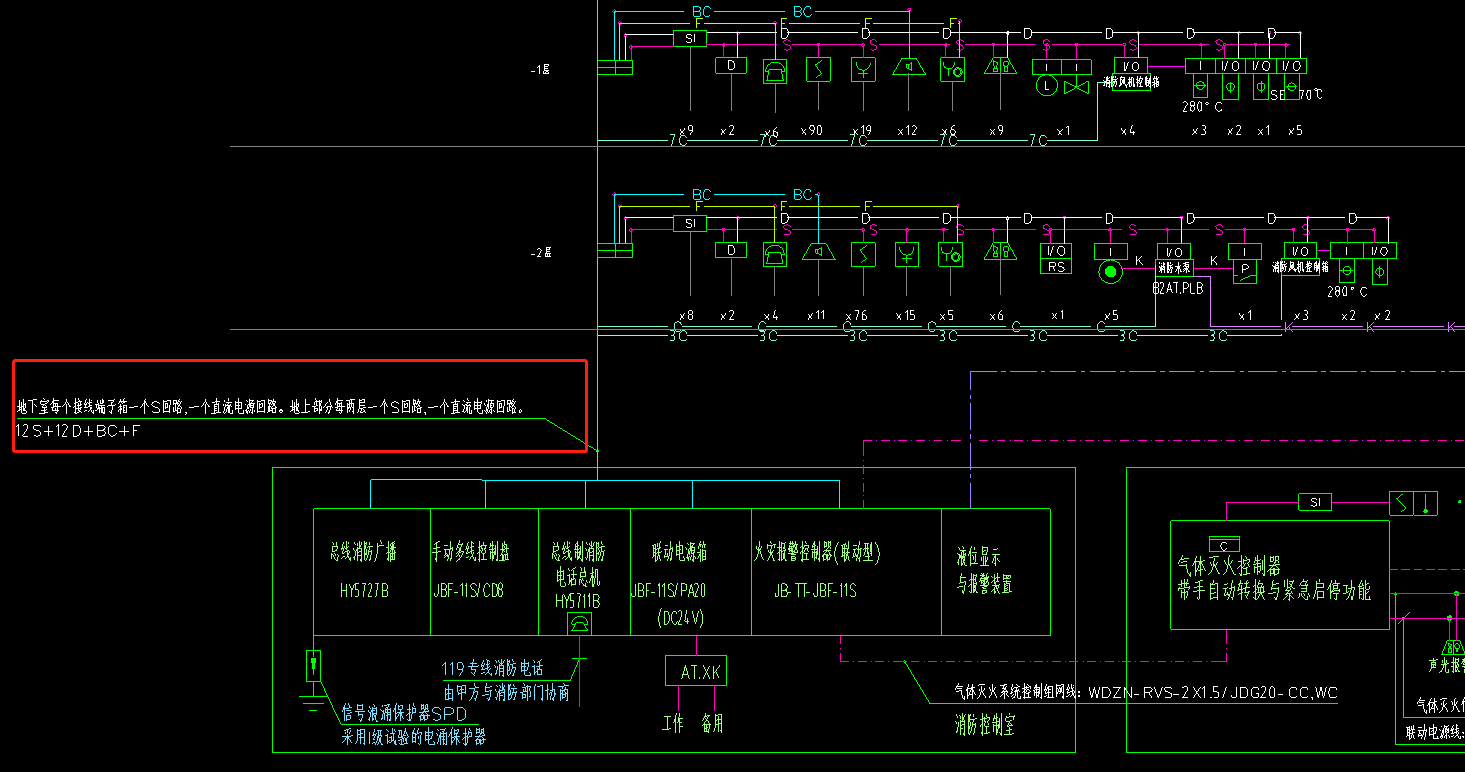Click the sound-light alarm symbol above x9 on -1层

click(999, 66)
